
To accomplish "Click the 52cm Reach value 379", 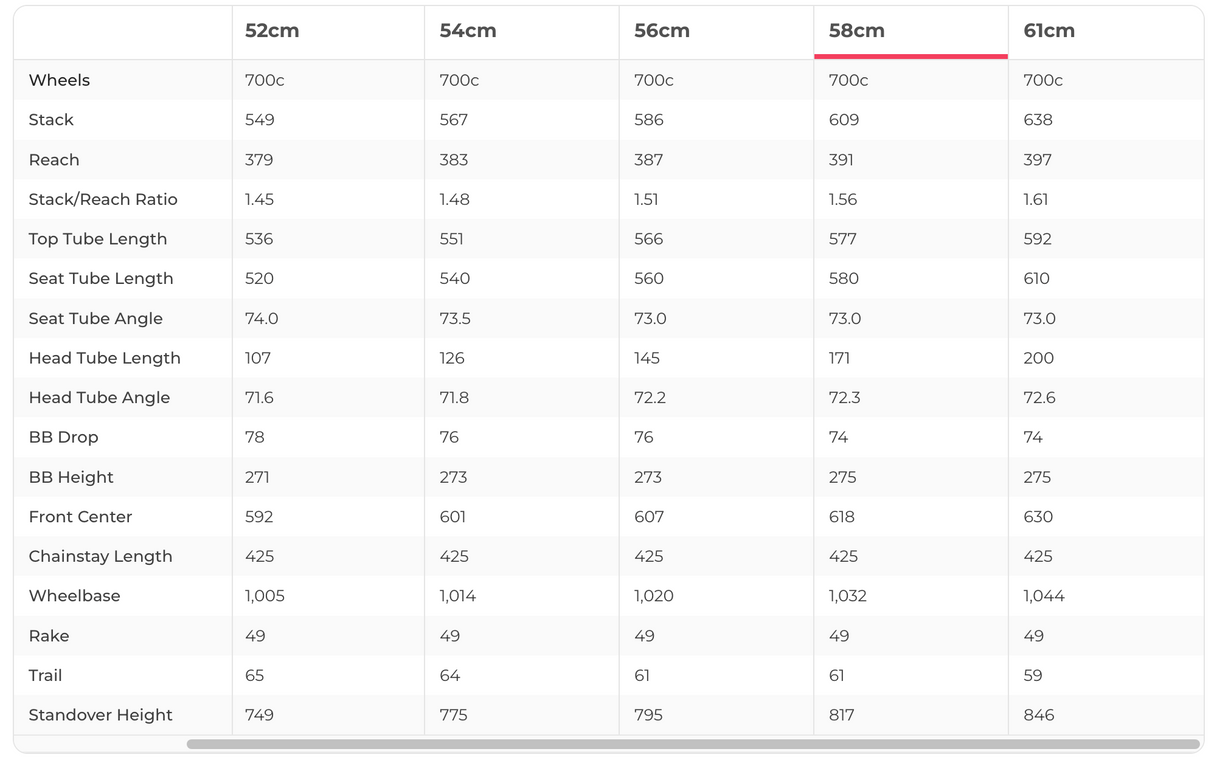I will point(259,160).
